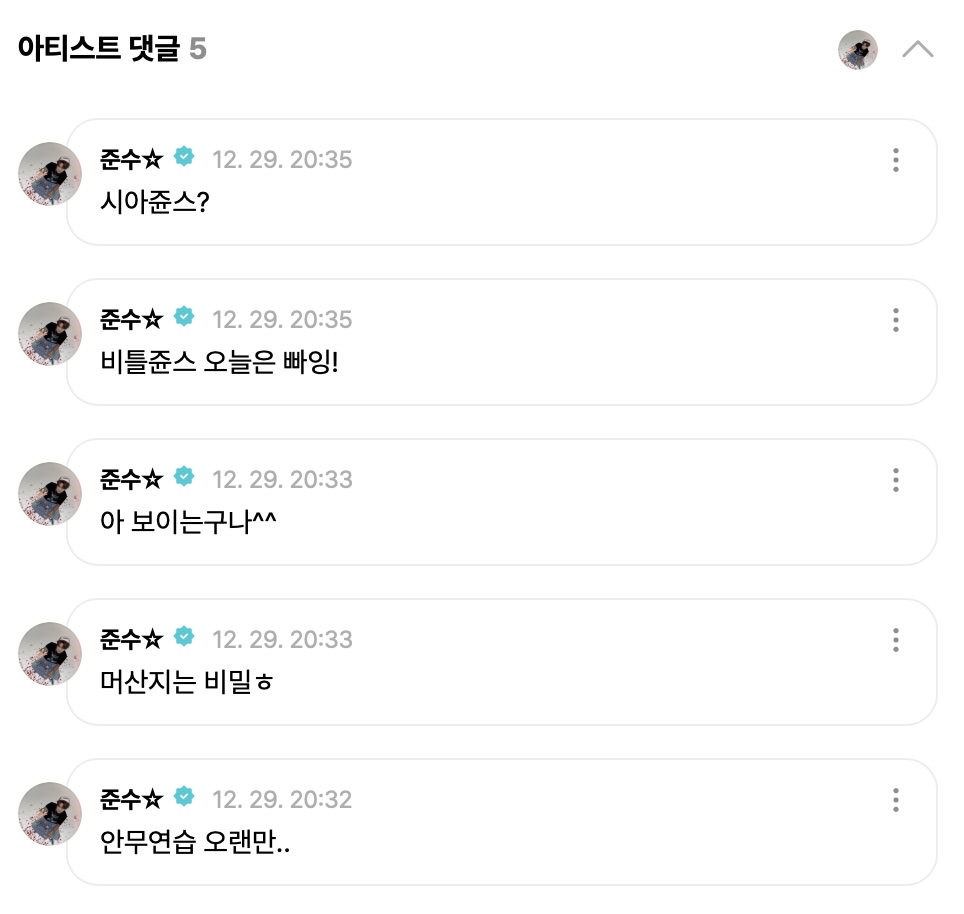Image resolution: width=964 pixels, height=914 pixels.
Task: Click the username 준수☆ on the bottom comment
Action: coord(129,799)
